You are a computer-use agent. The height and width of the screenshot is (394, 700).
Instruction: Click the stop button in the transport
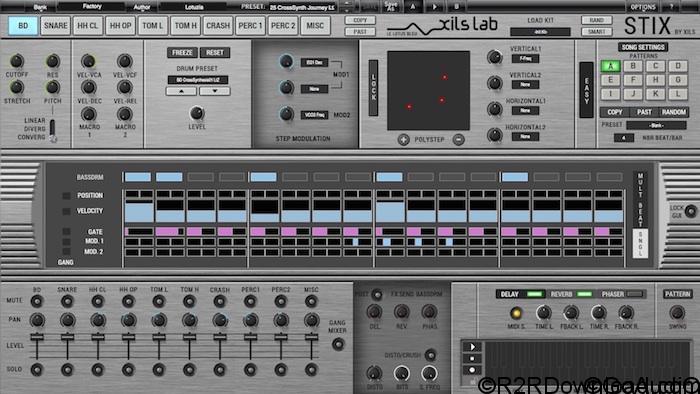[472, 358]
